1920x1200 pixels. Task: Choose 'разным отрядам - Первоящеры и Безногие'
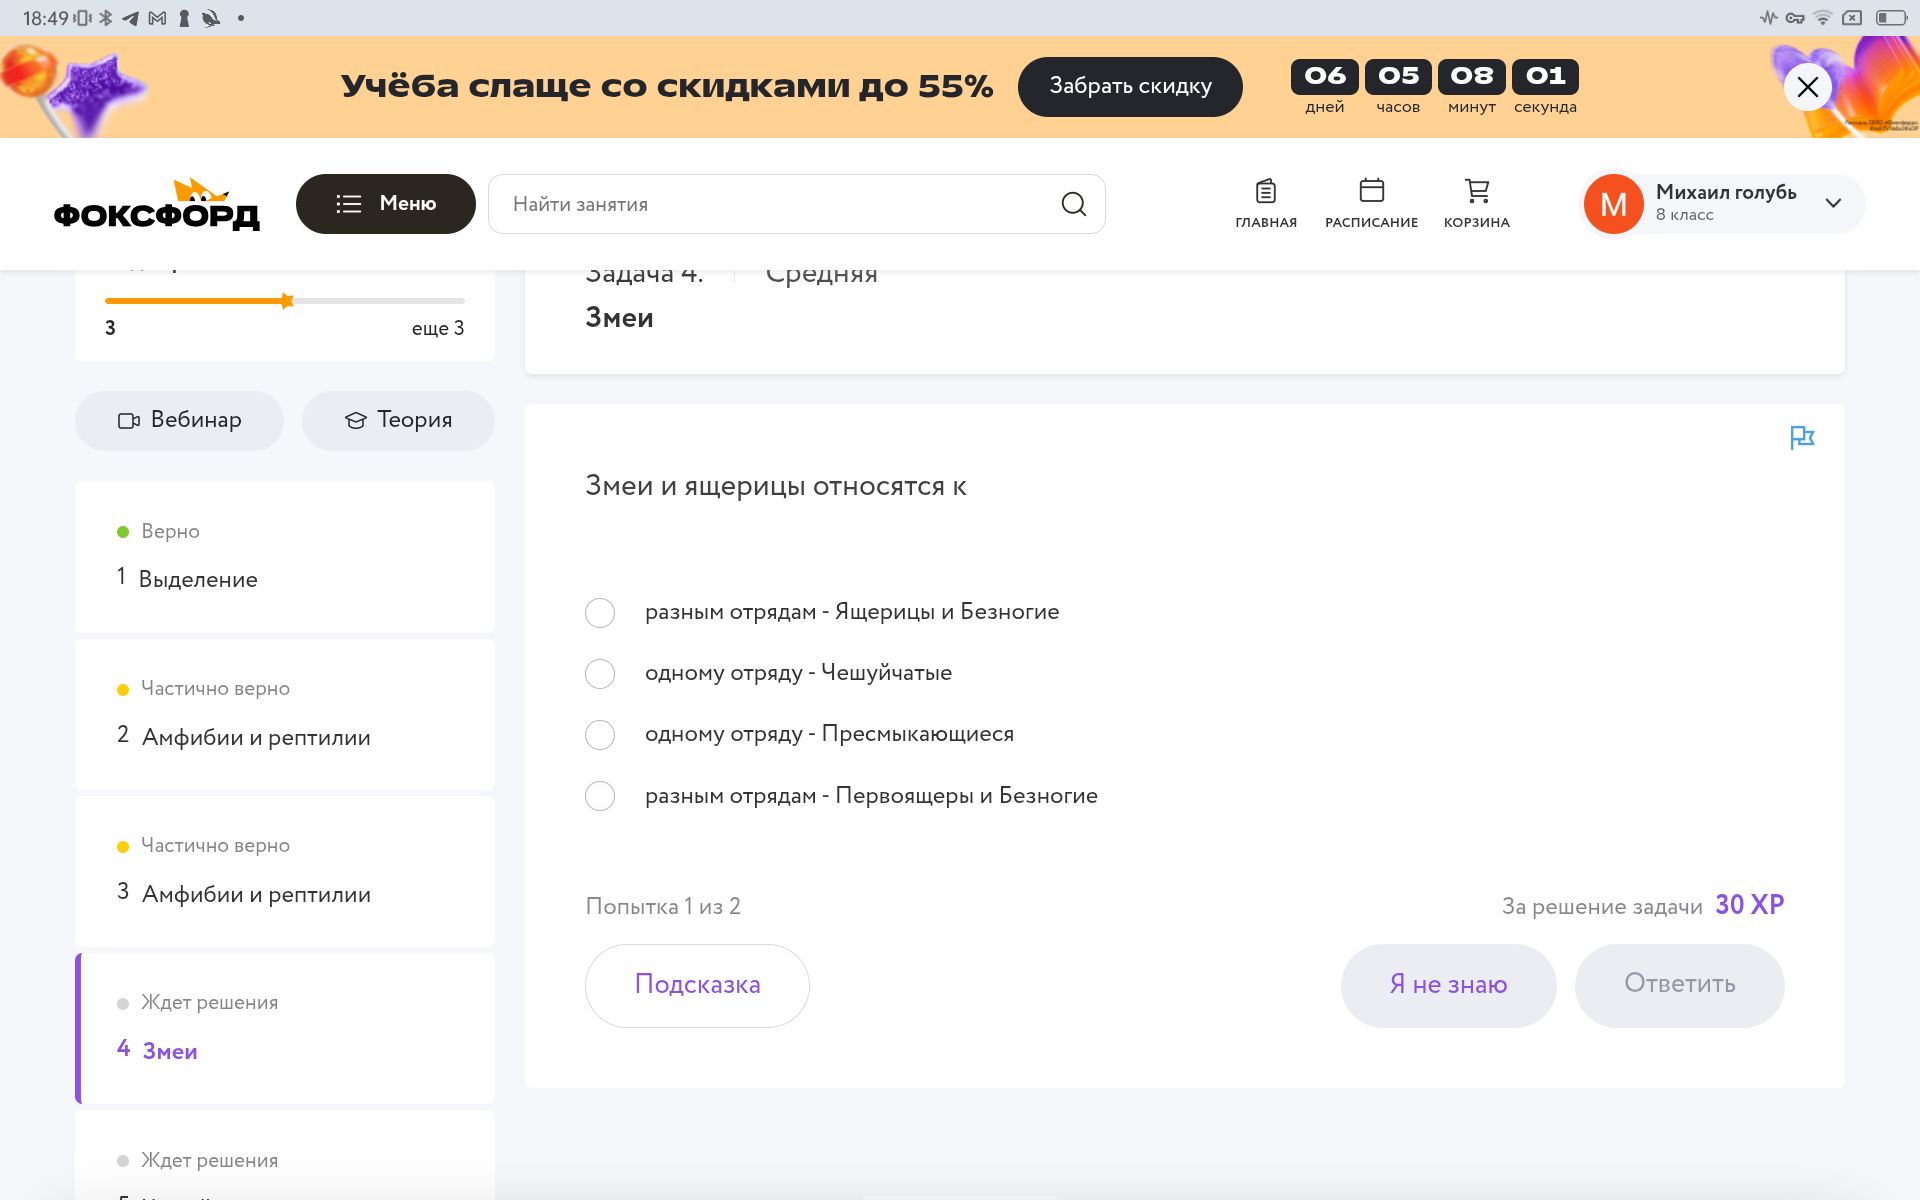(600, 796)
